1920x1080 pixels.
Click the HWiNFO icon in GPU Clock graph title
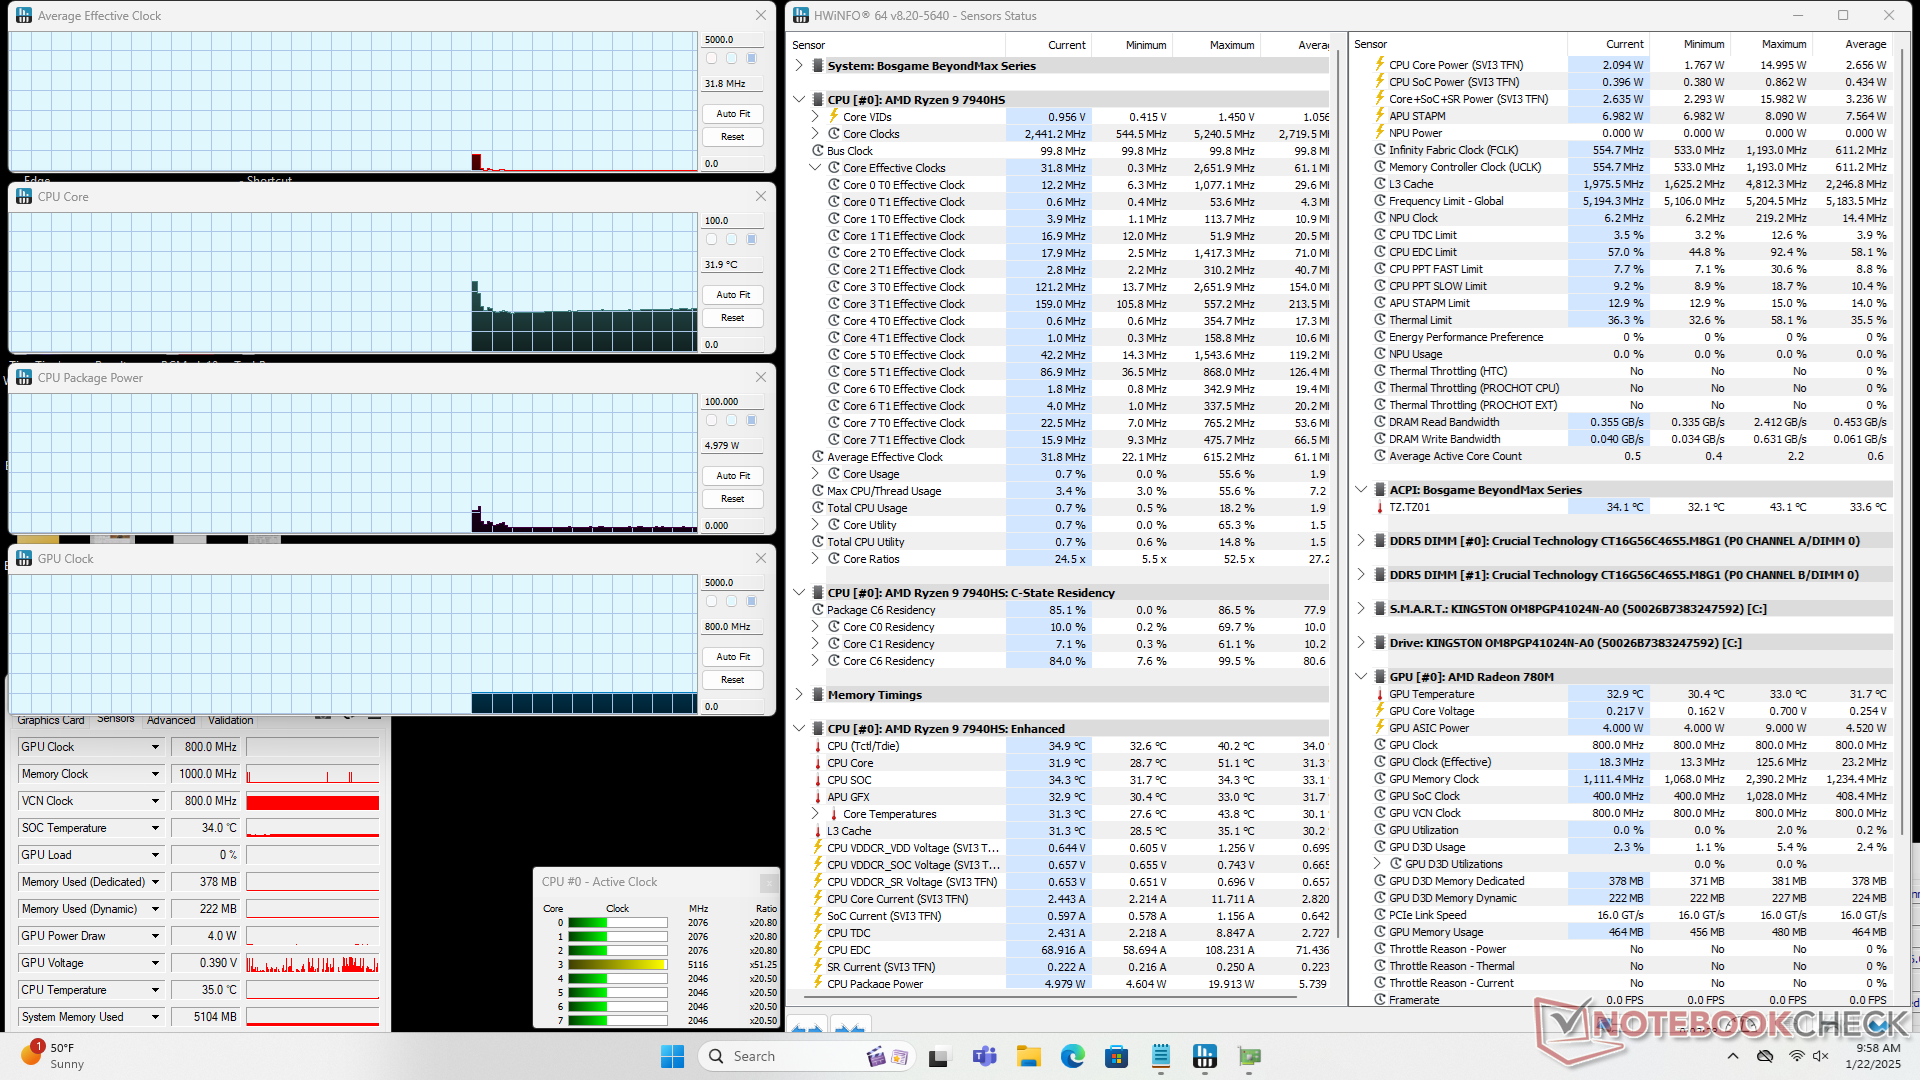pyautogui.click(x=24, y=559)
